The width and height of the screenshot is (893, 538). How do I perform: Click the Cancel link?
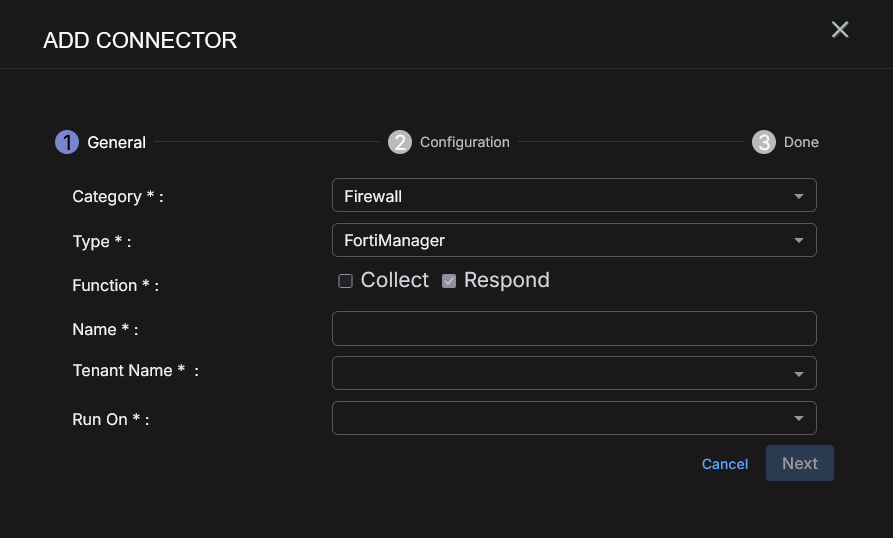click(x=725, y=464)
